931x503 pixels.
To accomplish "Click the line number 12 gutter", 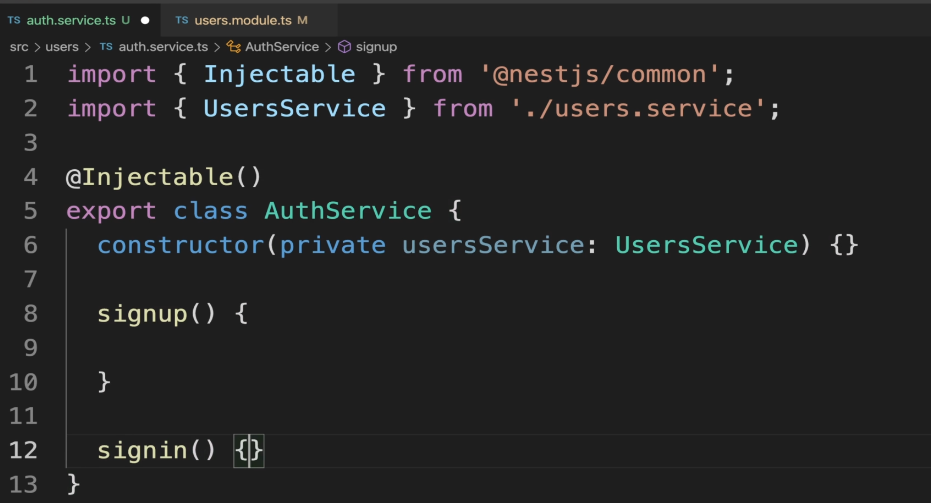I will coord(24,450).
